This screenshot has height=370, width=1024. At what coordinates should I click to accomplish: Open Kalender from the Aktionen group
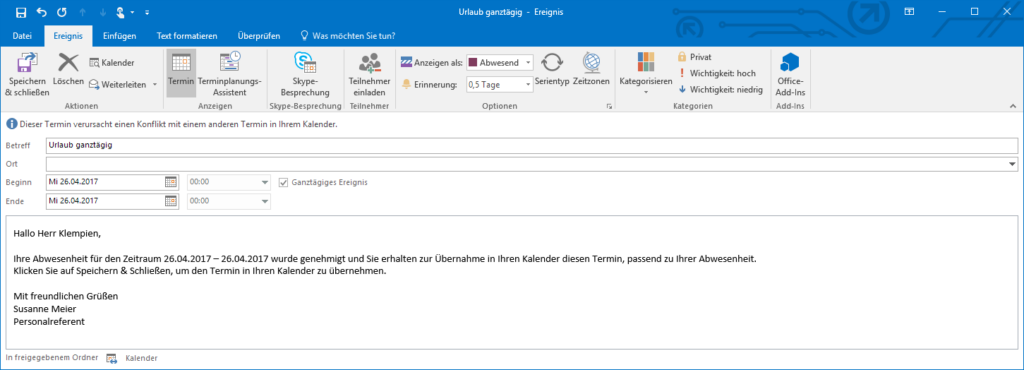click(x=112, y=63)
